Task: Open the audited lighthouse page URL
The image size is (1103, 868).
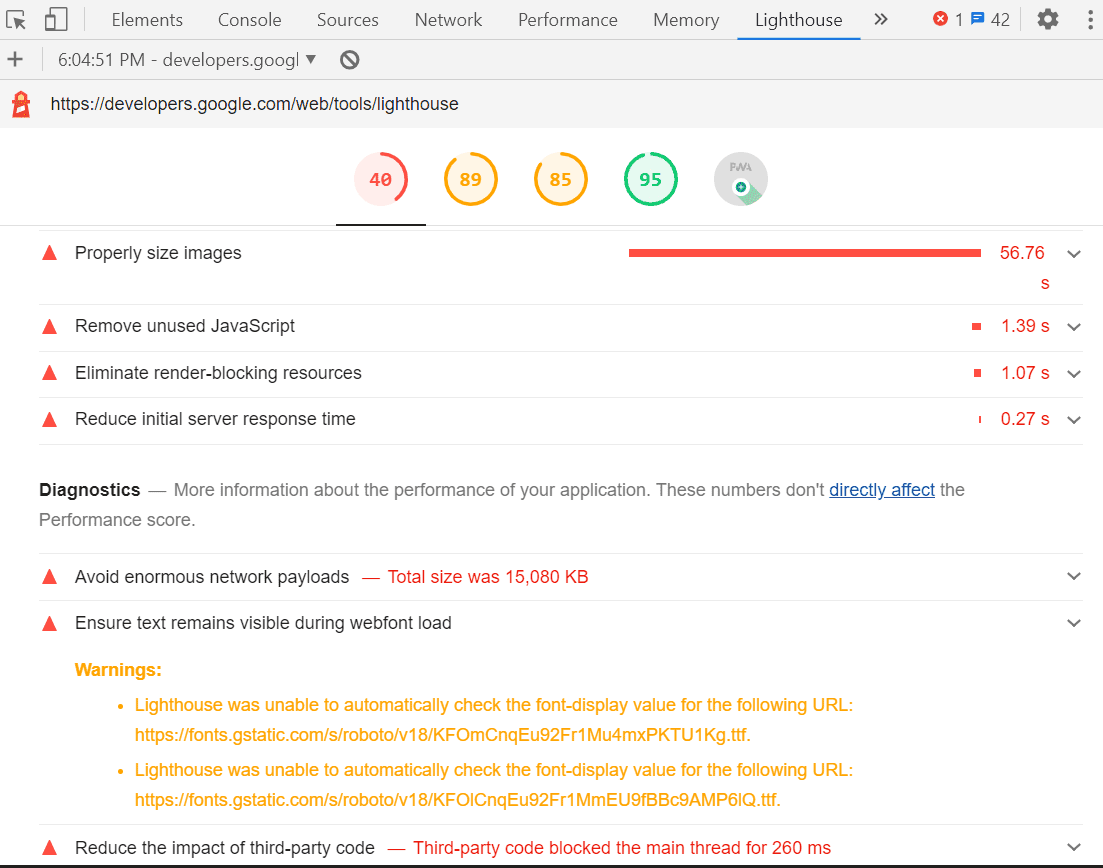Action: (254, 104)
